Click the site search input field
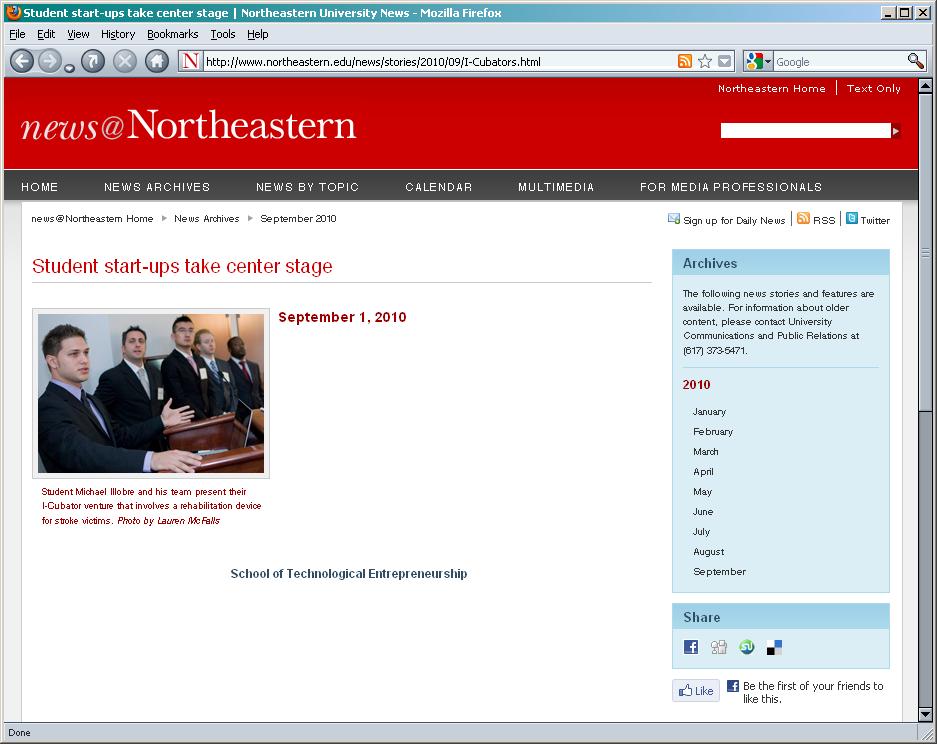Viewport: 937px width, 744px height. (805, 131)
